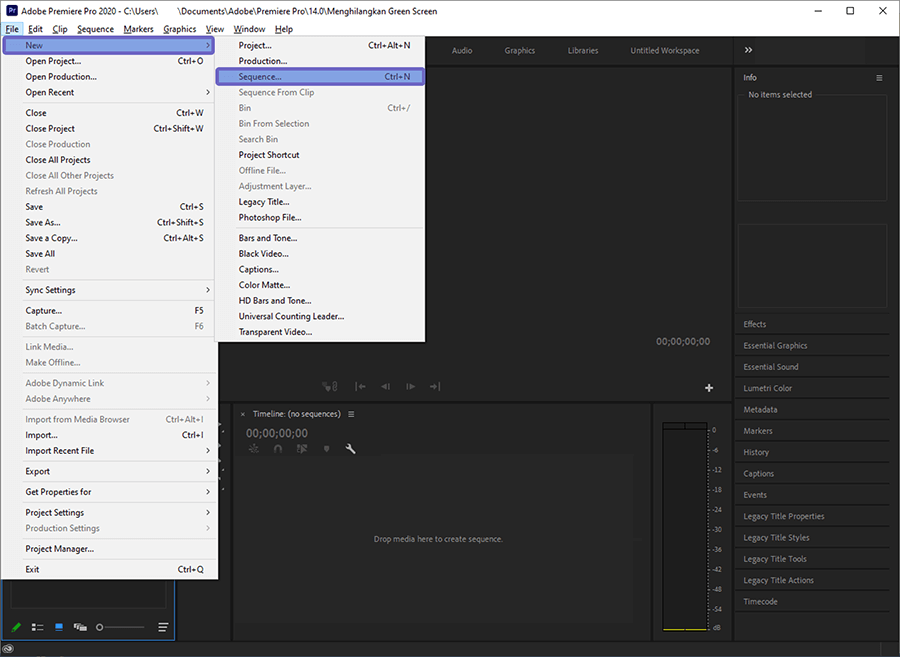Expand the New submenu in File menu
The image size is (900, 657).
point(109,45)
